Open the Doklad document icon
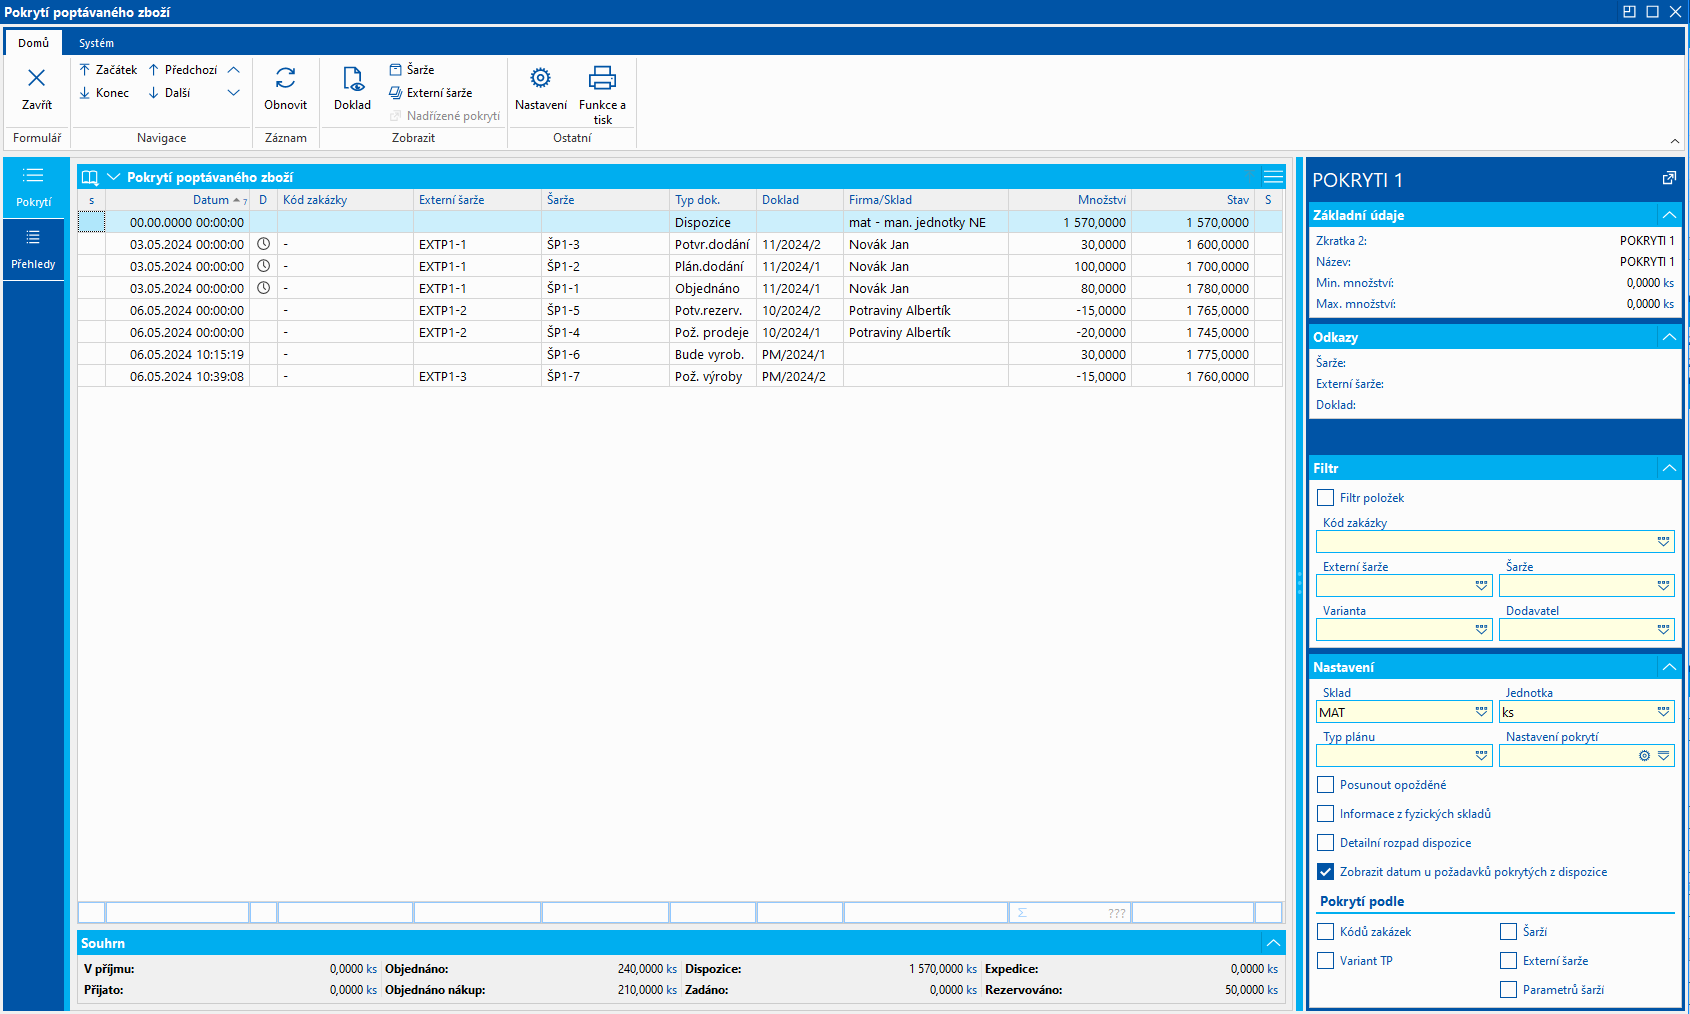Screen dimensions: 1690x1014 pyautogui.click(x=352, y=79)
